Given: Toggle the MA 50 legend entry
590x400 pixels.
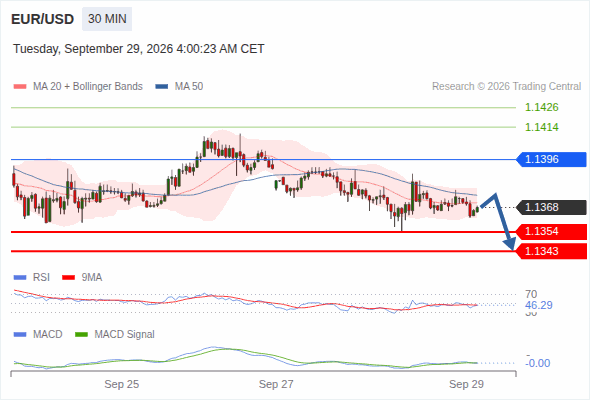Looking at the screenshot, I should click(x=179, y=87).
